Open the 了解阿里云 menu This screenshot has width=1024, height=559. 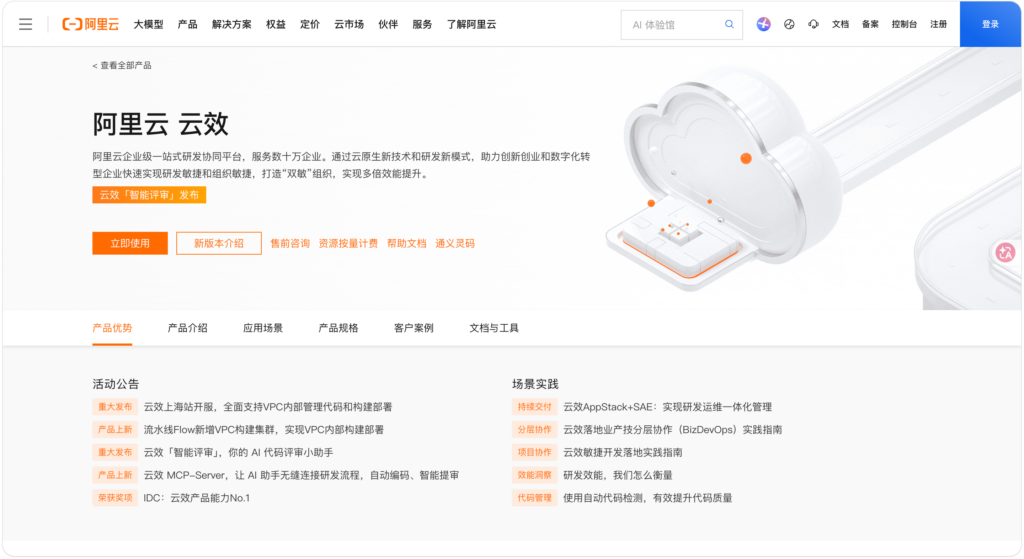click(471, 24)
